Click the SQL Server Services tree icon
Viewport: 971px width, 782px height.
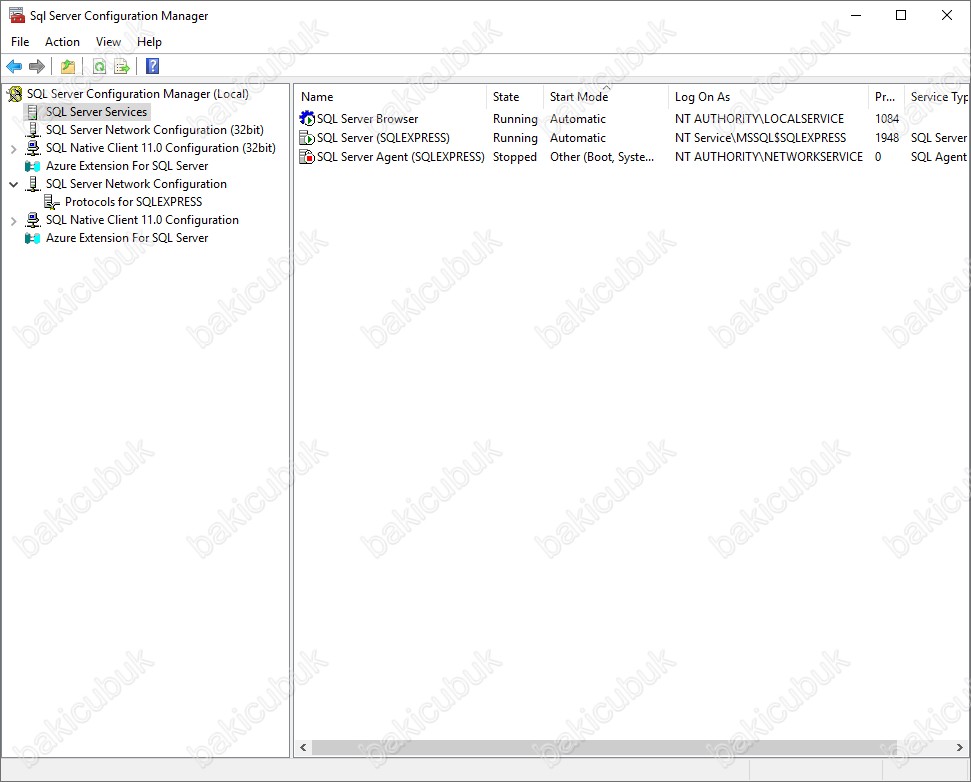[33, 112]
